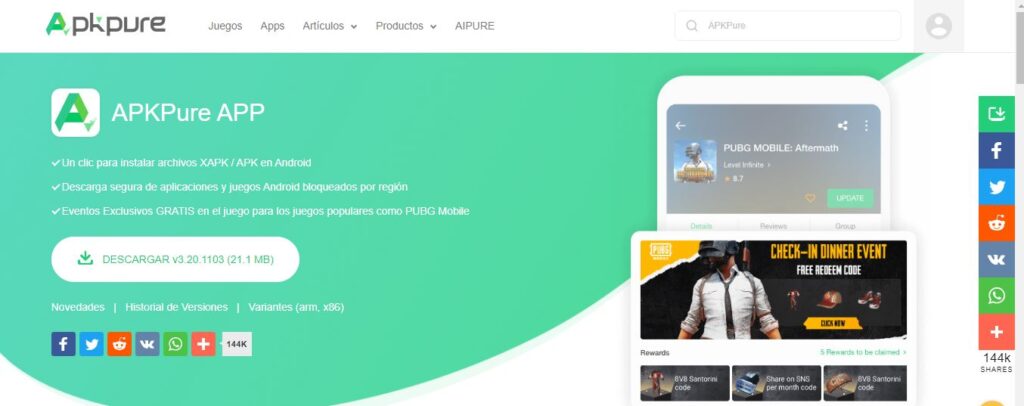Click sidebar WhatsApp share button
The width and height of the screenshot is (1024, 406).
(x=997, y=296)
